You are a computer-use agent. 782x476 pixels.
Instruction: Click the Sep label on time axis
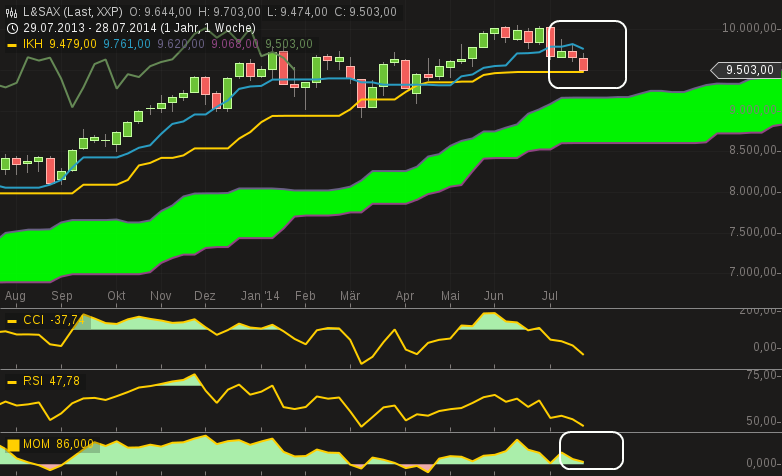click(62, 296)
